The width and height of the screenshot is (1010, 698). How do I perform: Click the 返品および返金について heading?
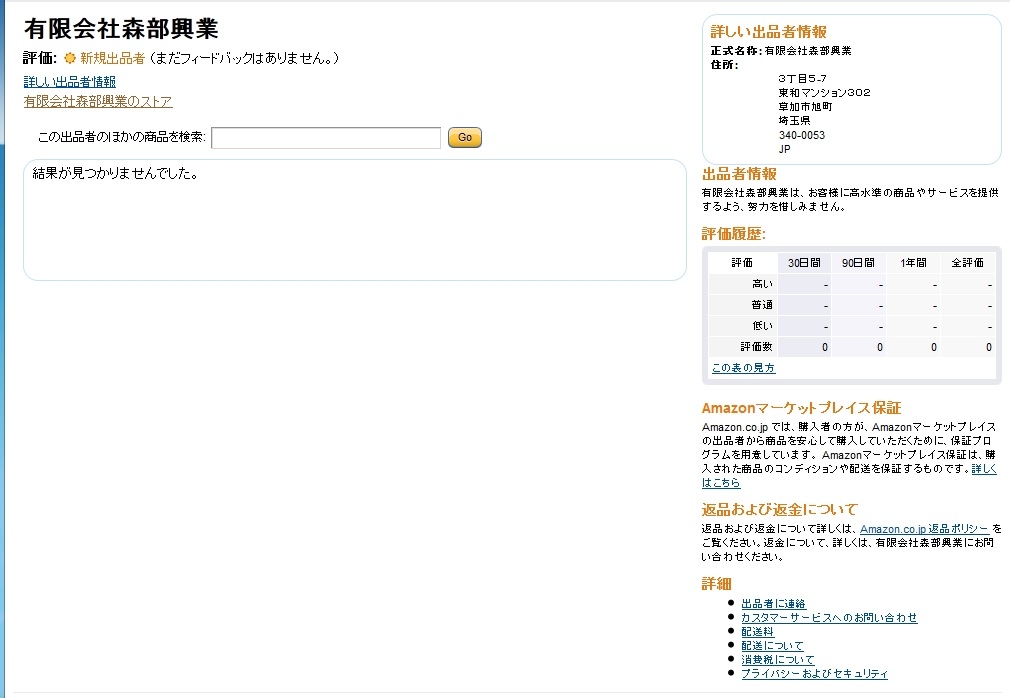pyautogui.click(x=780, y=510)
